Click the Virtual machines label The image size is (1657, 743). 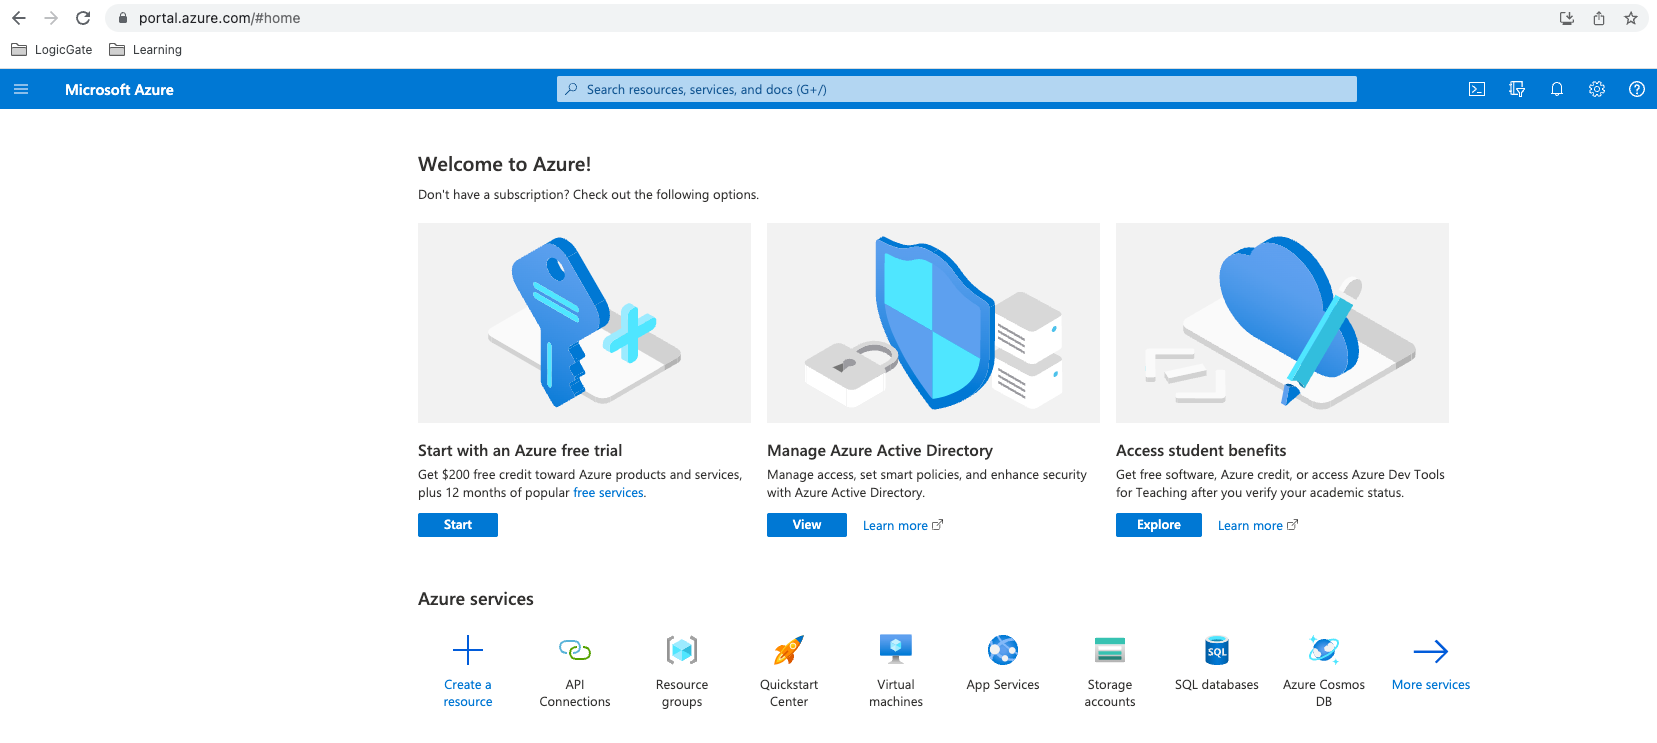(896, 693)
